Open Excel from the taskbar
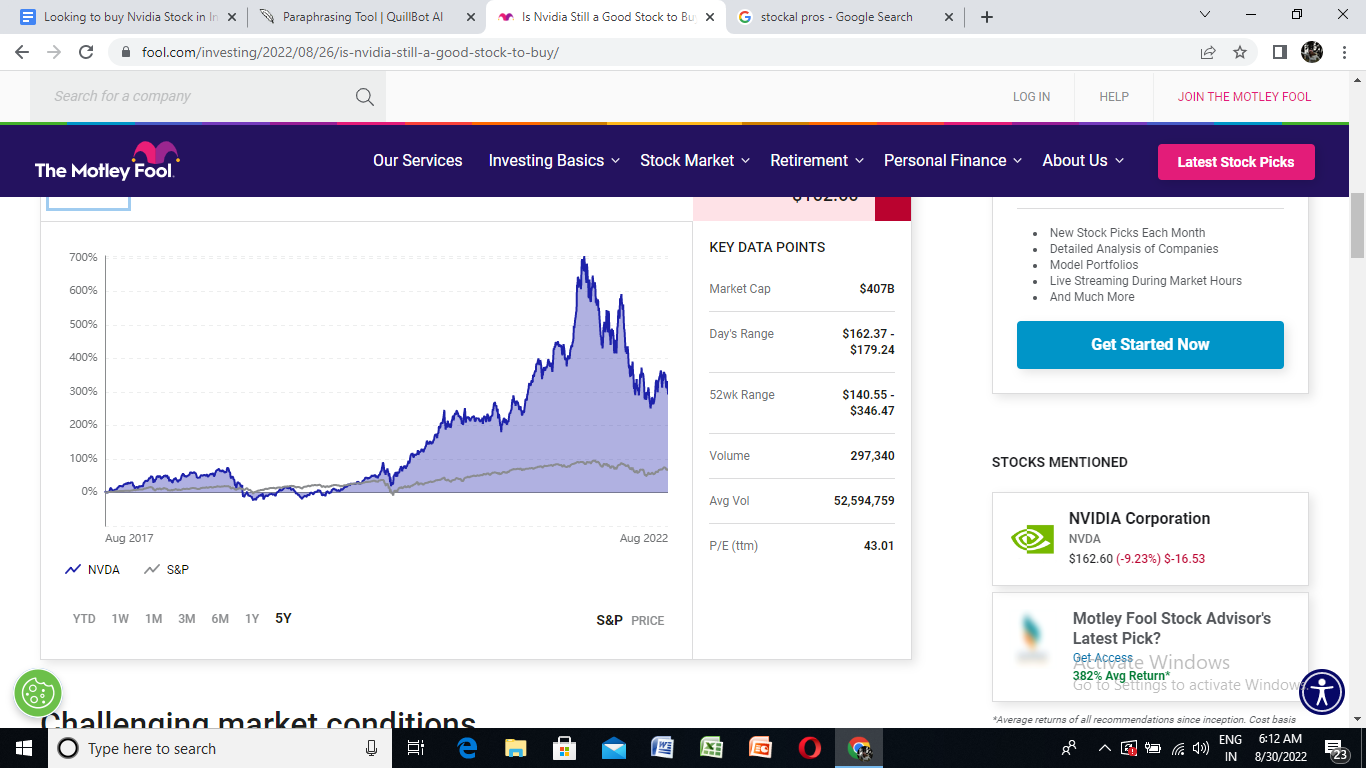 (x=711, y=748)
